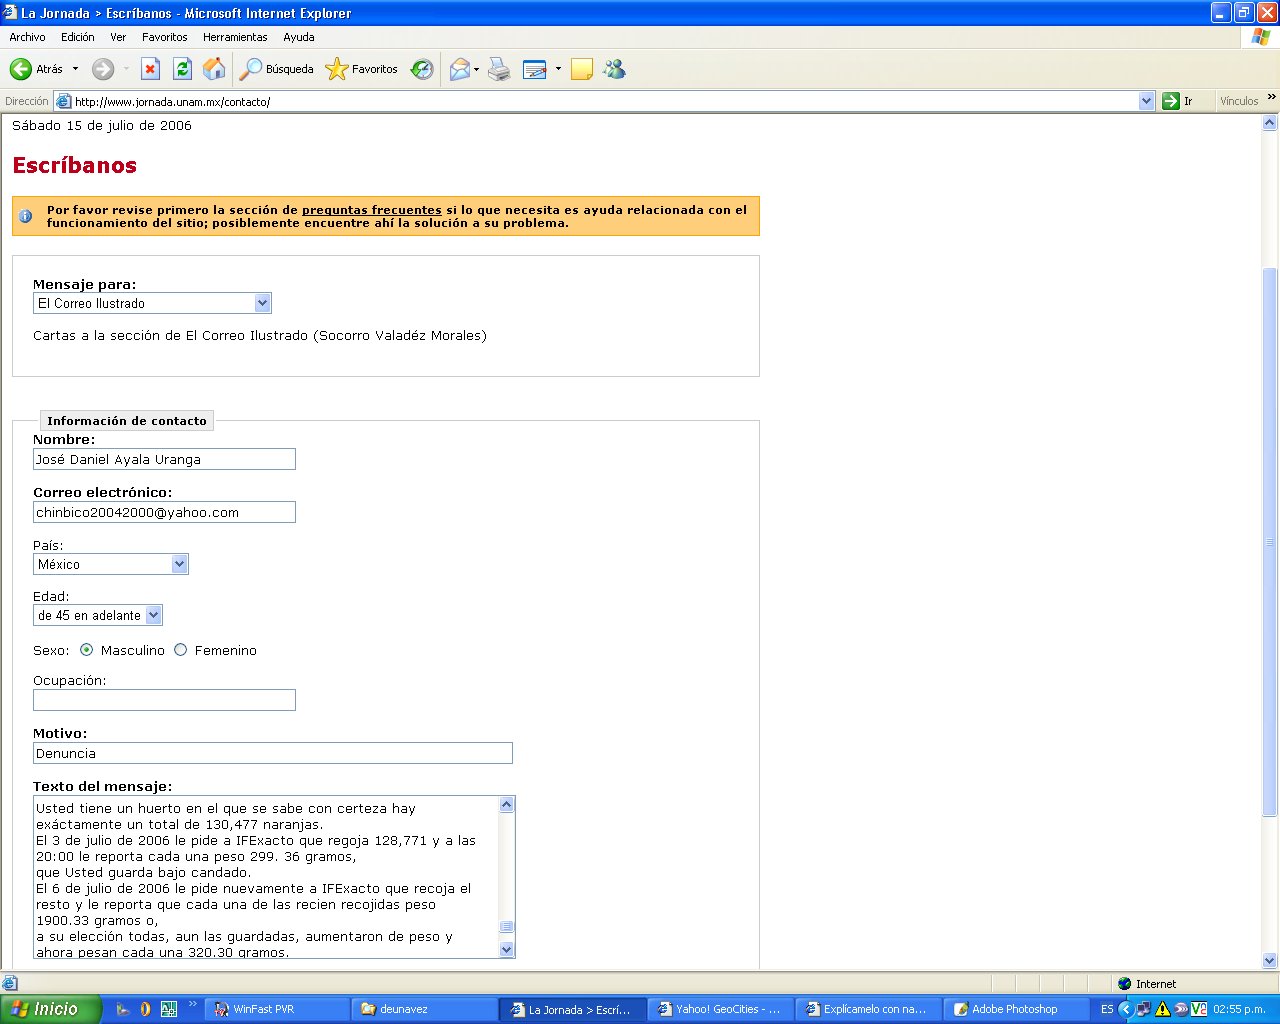This screenshot has height=1024, width=1280.
Task: Open the Búsqueda search magnifier
Action: tap(251, 69)
